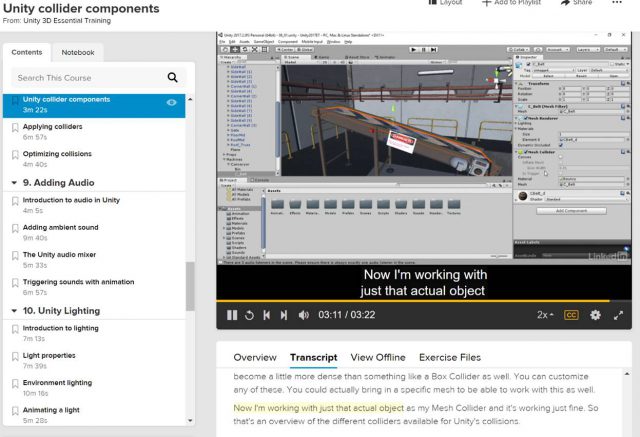Click the replay/rewind circular arrow icon

pos(249,315)
